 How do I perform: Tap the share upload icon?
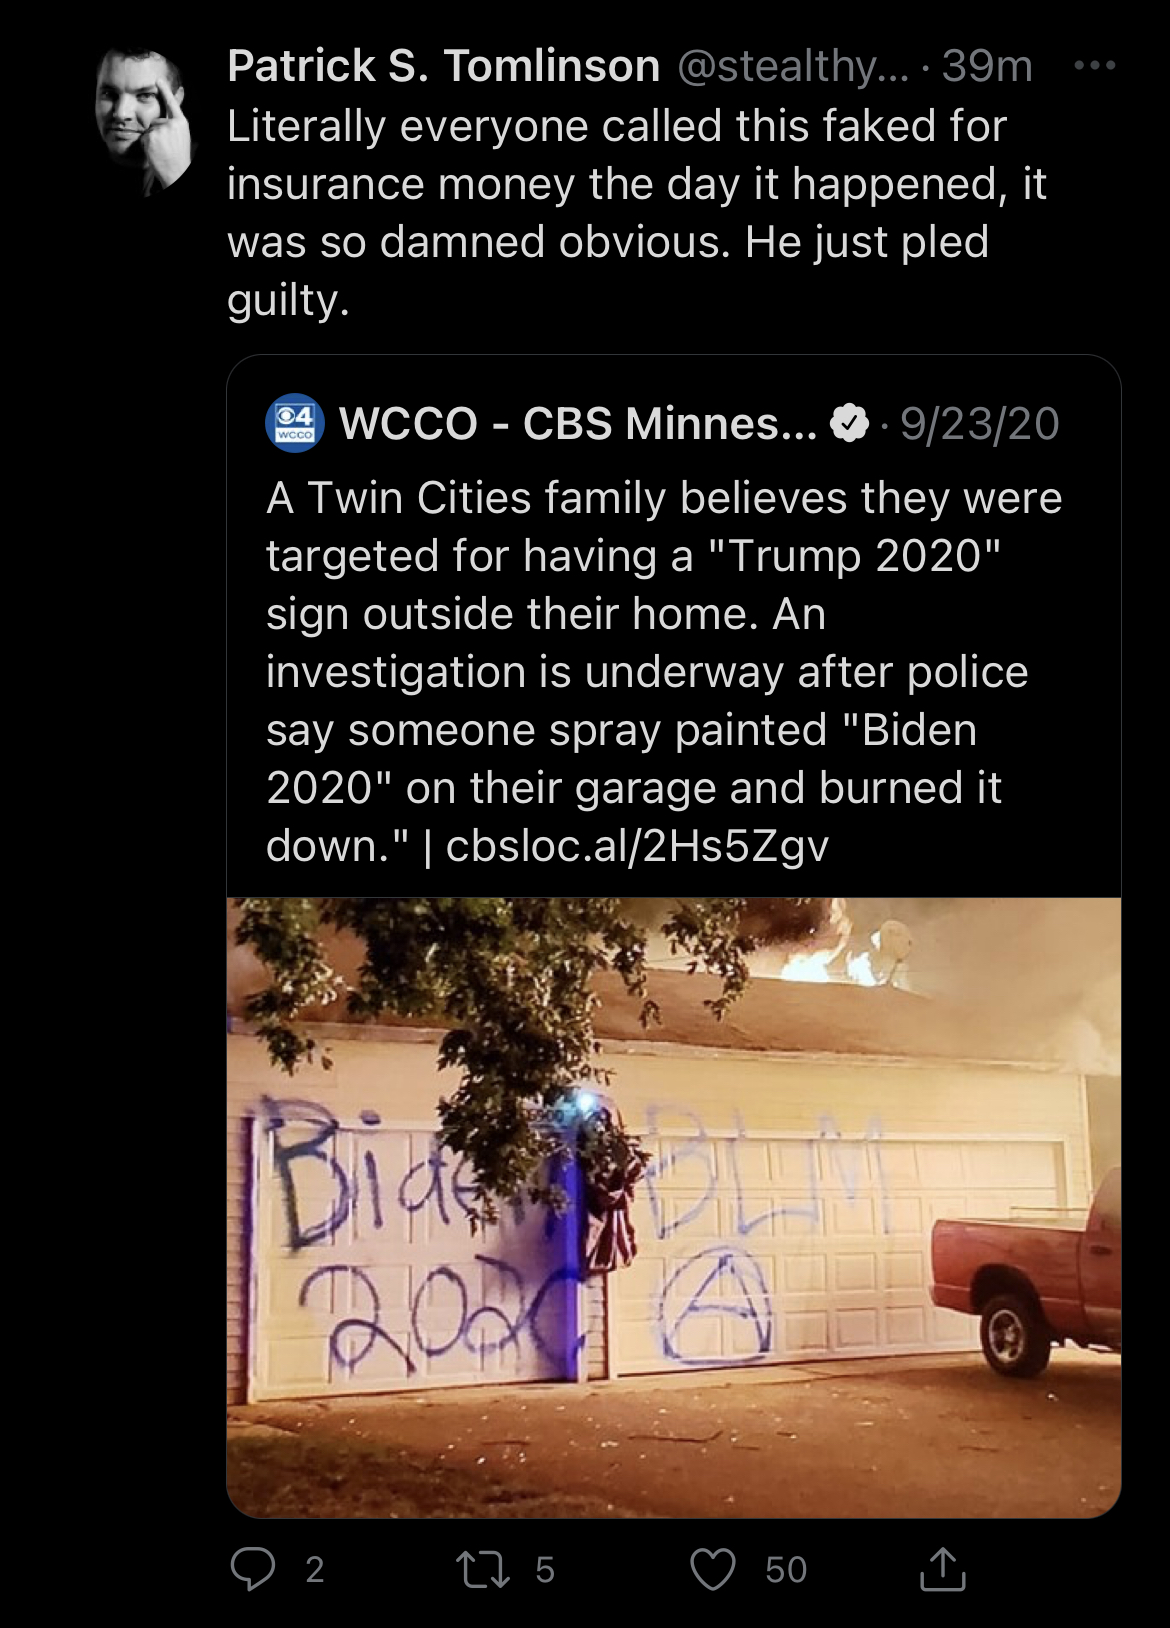click(x=942, y=1568)
